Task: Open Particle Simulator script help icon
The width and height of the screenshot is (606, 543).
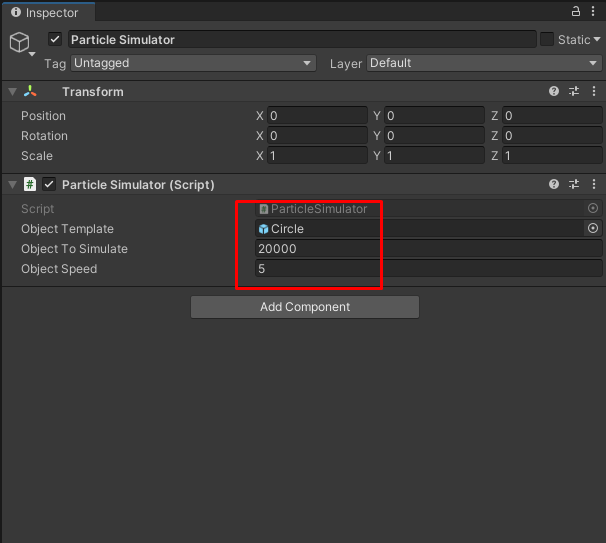Action: [x=554, y=184]
